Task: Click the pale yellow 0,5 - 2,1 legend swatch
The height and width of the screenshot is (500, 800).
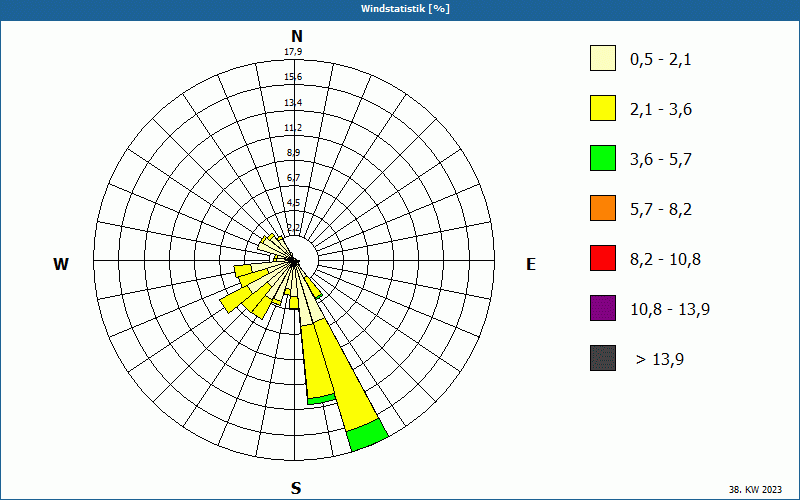Action: coord(603,58)
